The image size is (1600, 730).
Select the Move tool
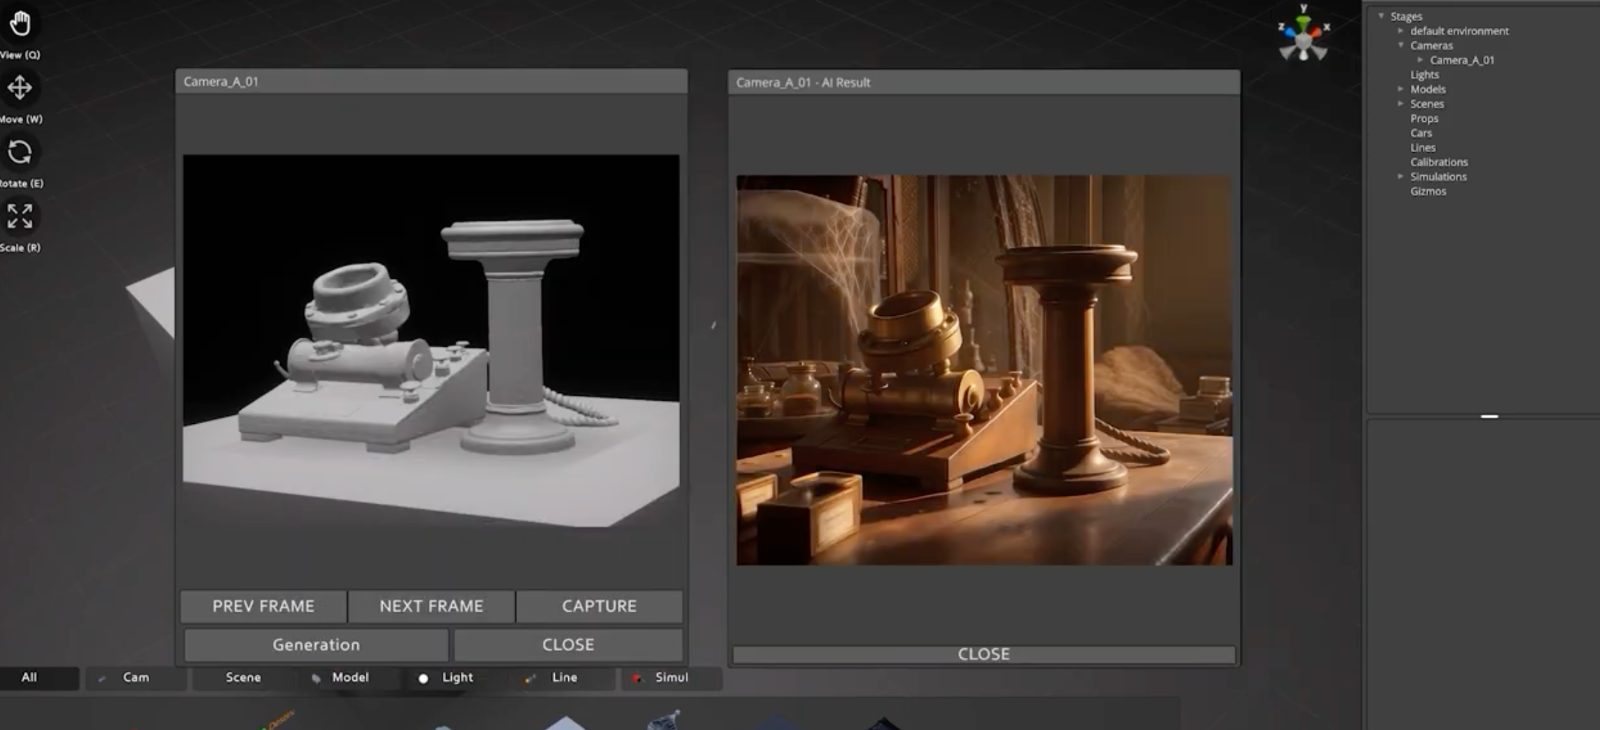tap(20, 88)
